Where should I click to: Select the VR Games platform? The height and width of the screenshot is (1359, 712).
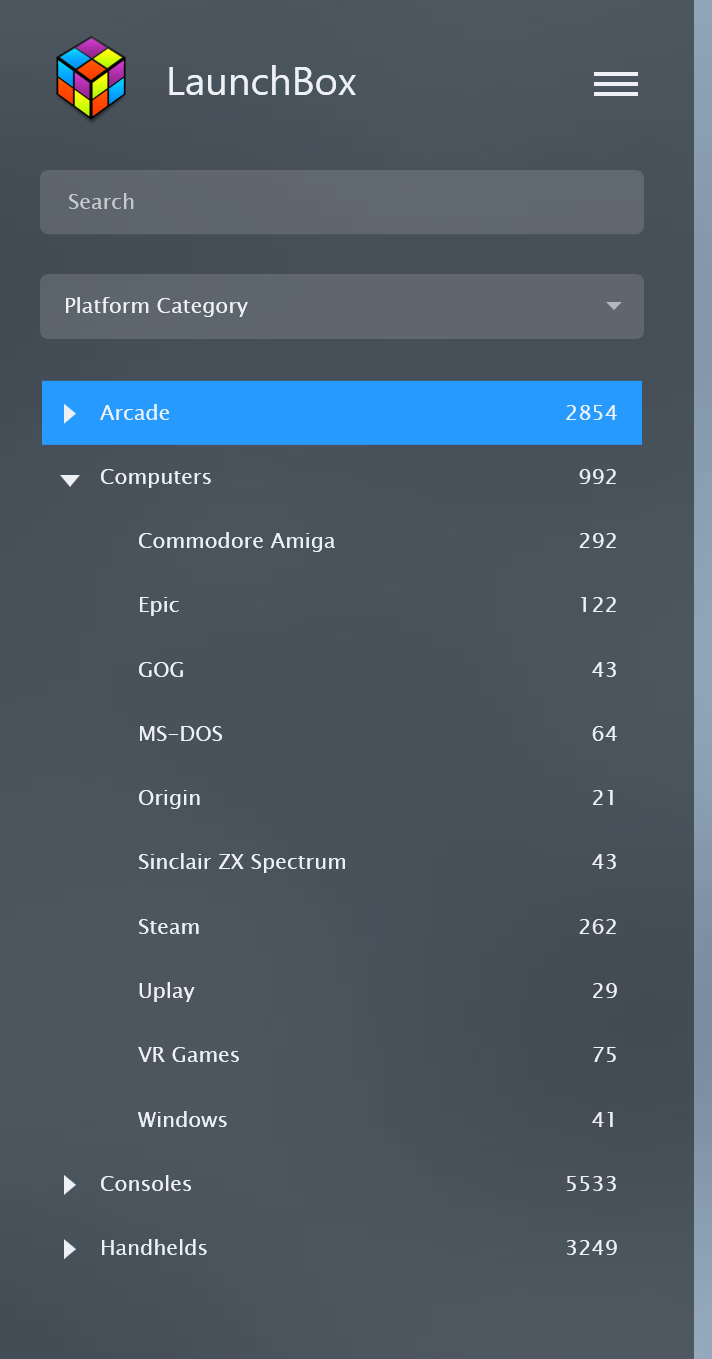click(x=342, y=1055)
